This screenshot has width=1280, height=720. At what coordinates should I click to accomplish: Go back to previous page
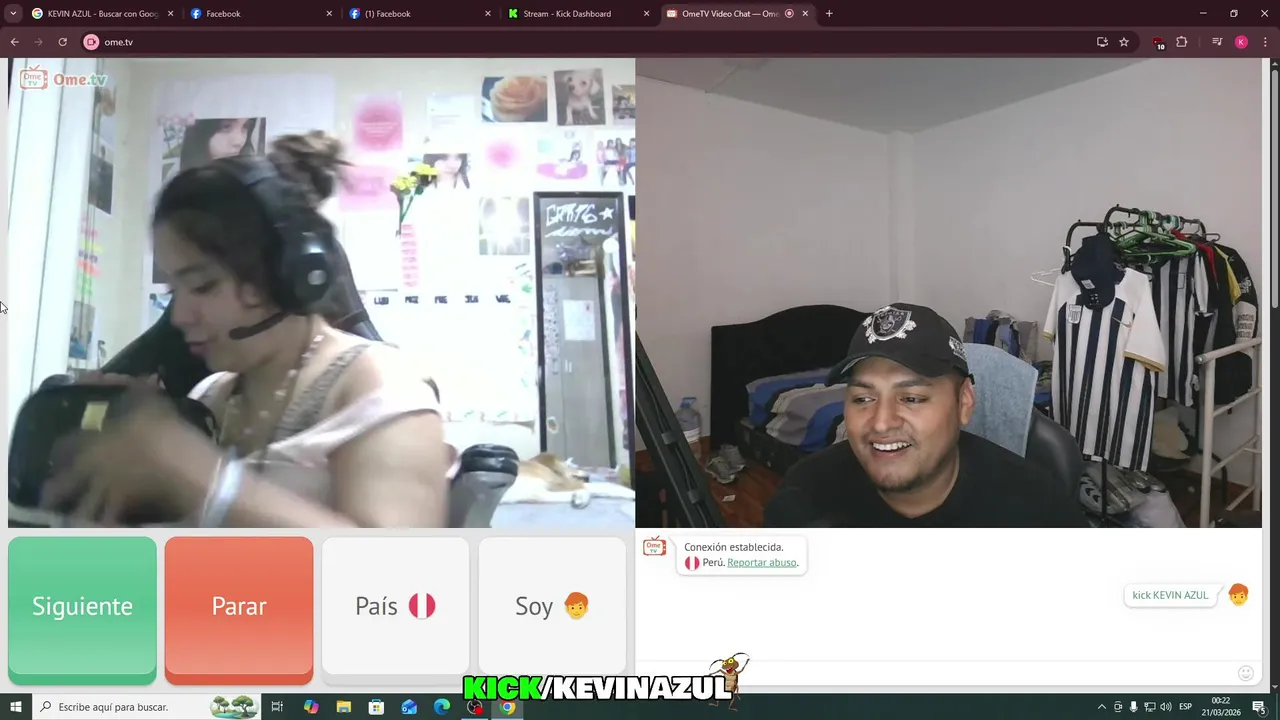[x=14, y=42]
